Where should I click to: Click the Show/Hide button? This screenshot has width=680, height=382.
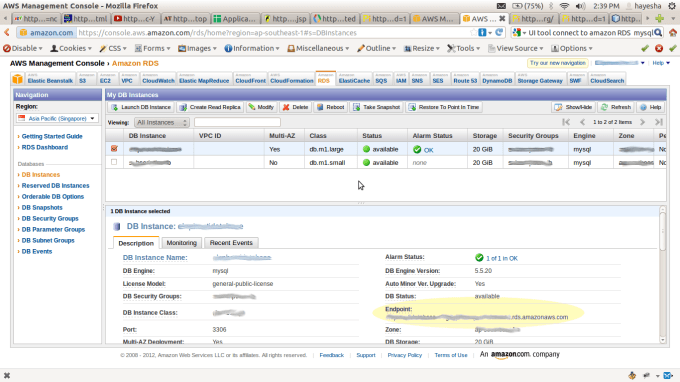click(573, 107)
